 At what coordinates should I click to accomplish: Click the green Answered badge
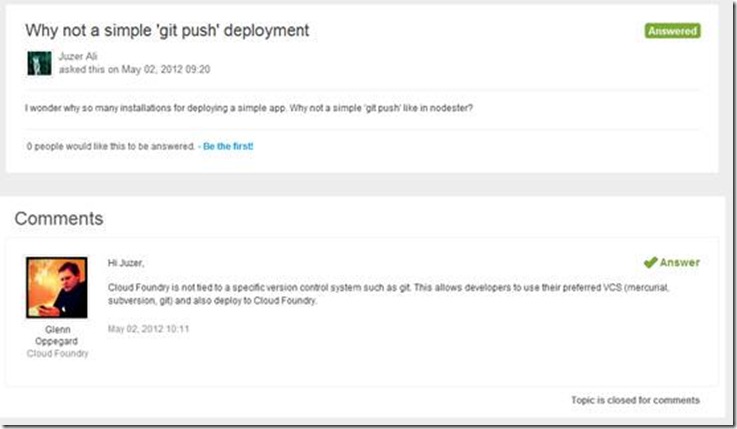point(672,31)
